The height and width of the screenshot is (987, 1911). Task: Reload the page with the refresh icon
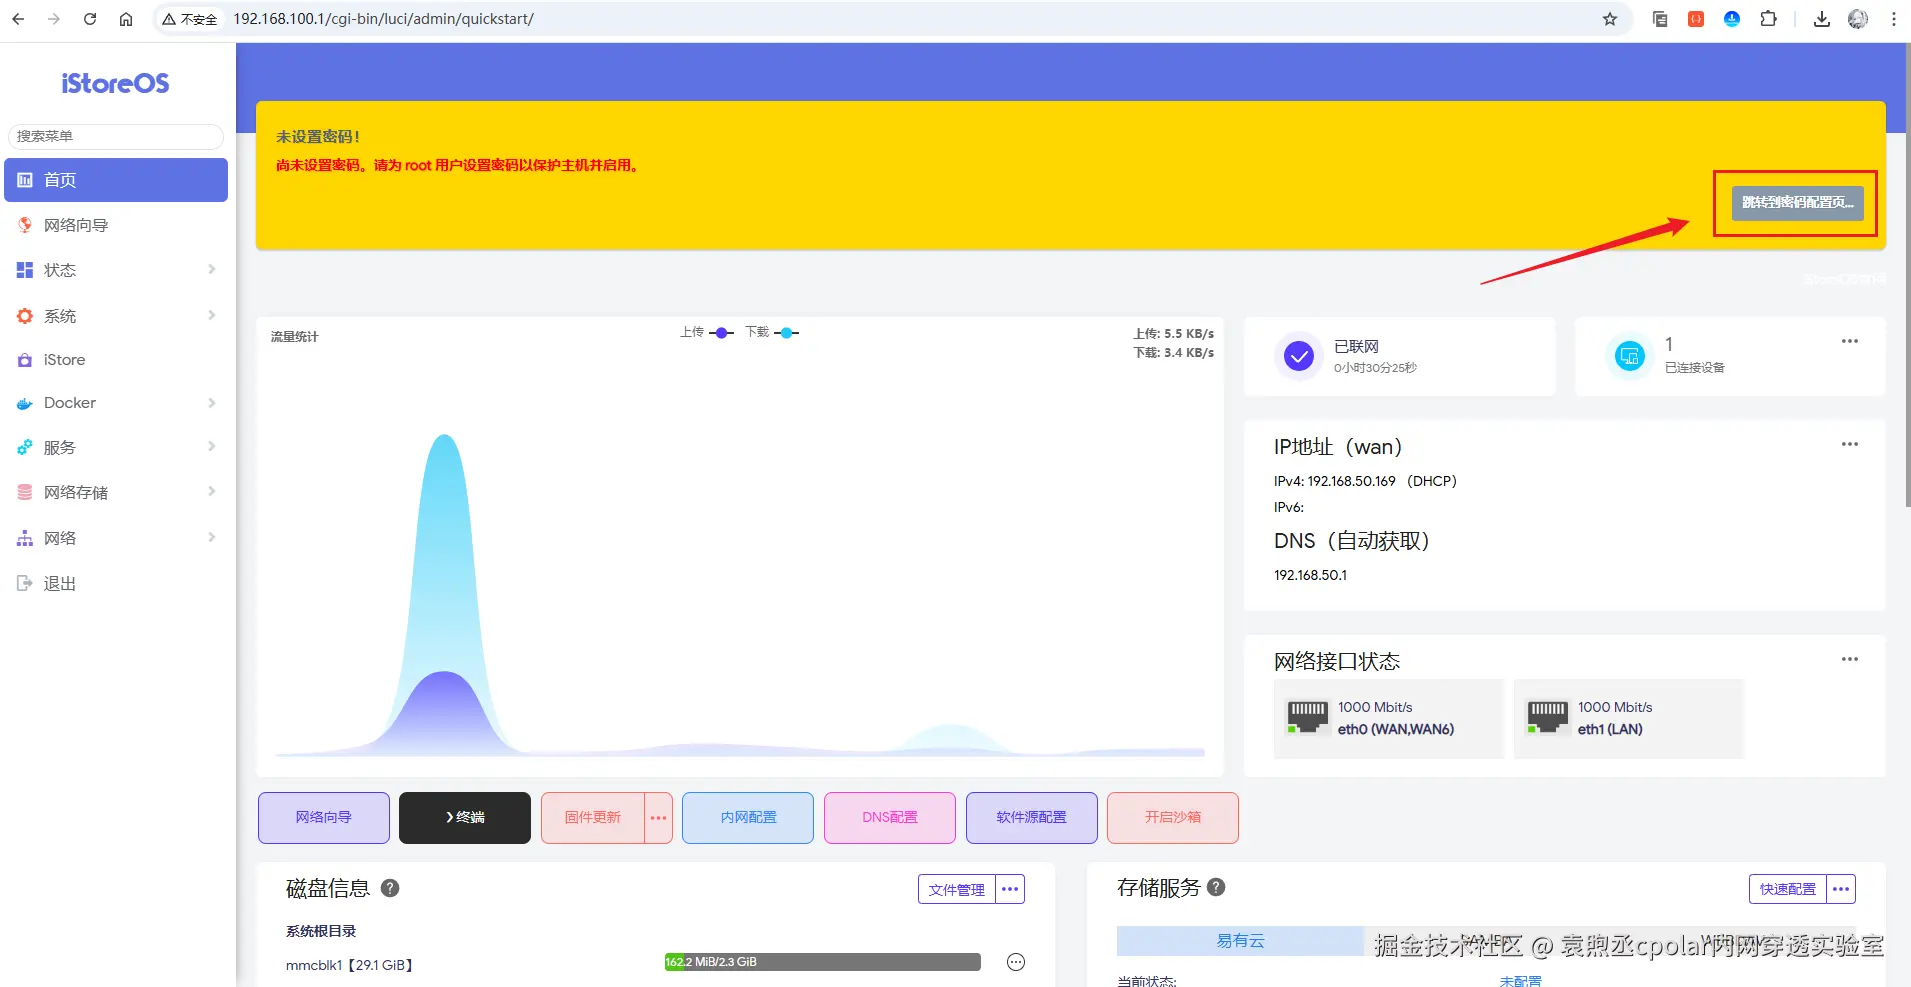(x=90, y=19)
